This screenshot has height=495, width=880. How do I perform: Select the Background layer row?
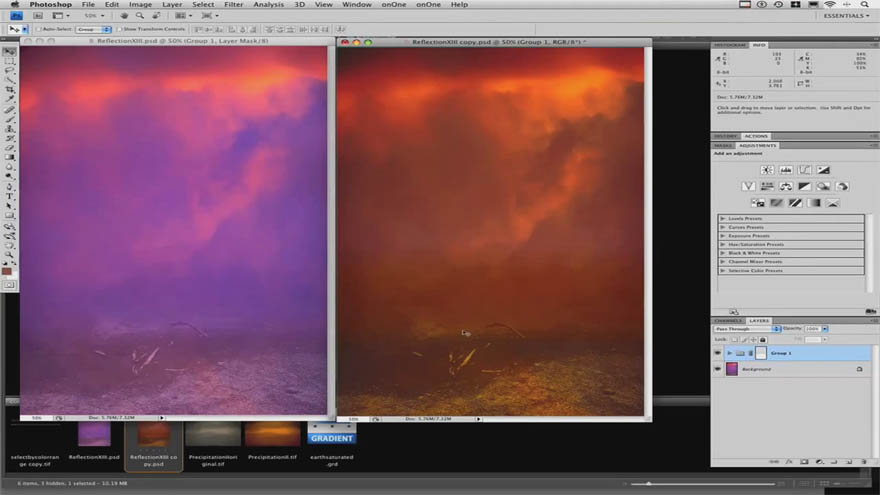tap(792, 369)
